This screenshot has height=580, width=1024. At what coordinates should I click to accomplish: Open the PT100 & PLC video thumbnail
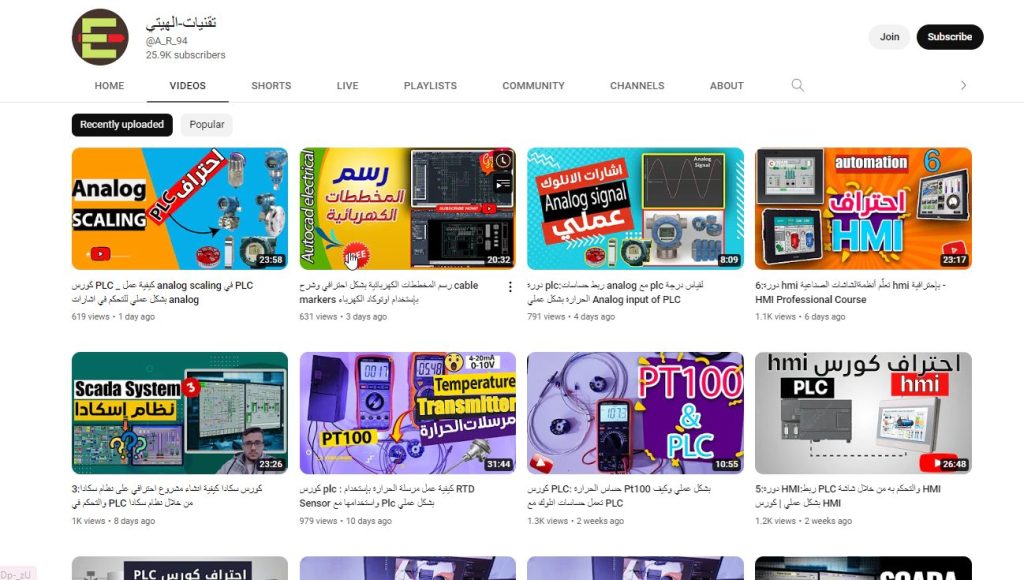click(x=635, y=413)
